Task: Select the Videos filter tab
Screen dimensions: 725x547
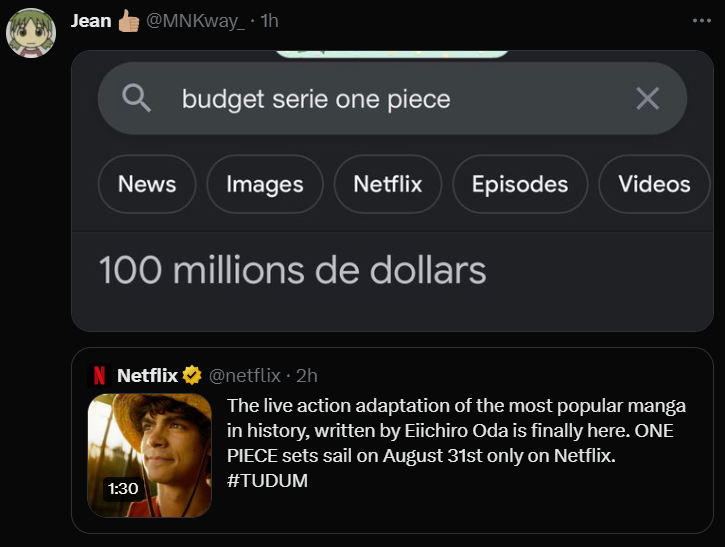Action: [x=654, y=184]
